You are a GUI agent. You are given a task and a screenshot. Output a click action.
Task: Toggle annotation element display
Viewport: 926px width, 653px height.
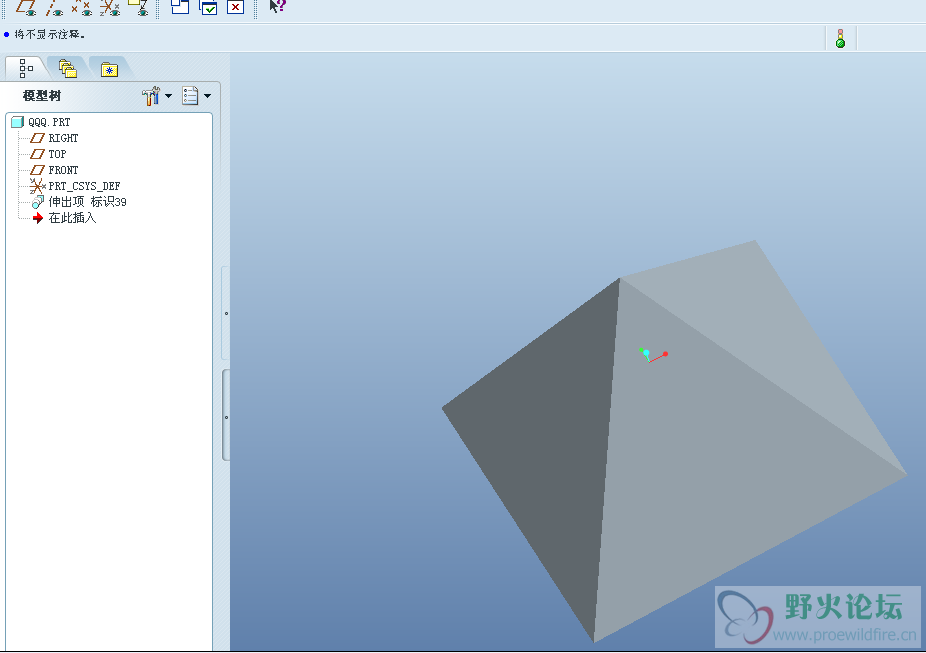(x=138, y=8)
